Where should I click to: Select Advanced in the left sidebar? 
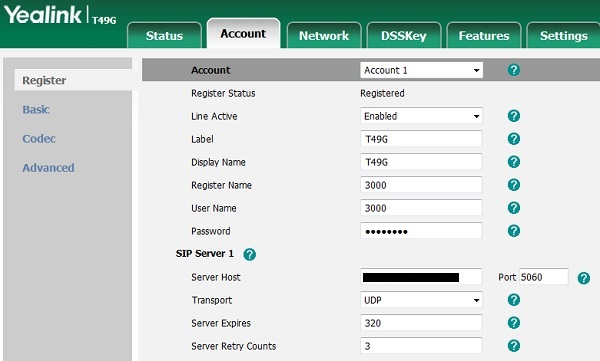tap(48, 168)
